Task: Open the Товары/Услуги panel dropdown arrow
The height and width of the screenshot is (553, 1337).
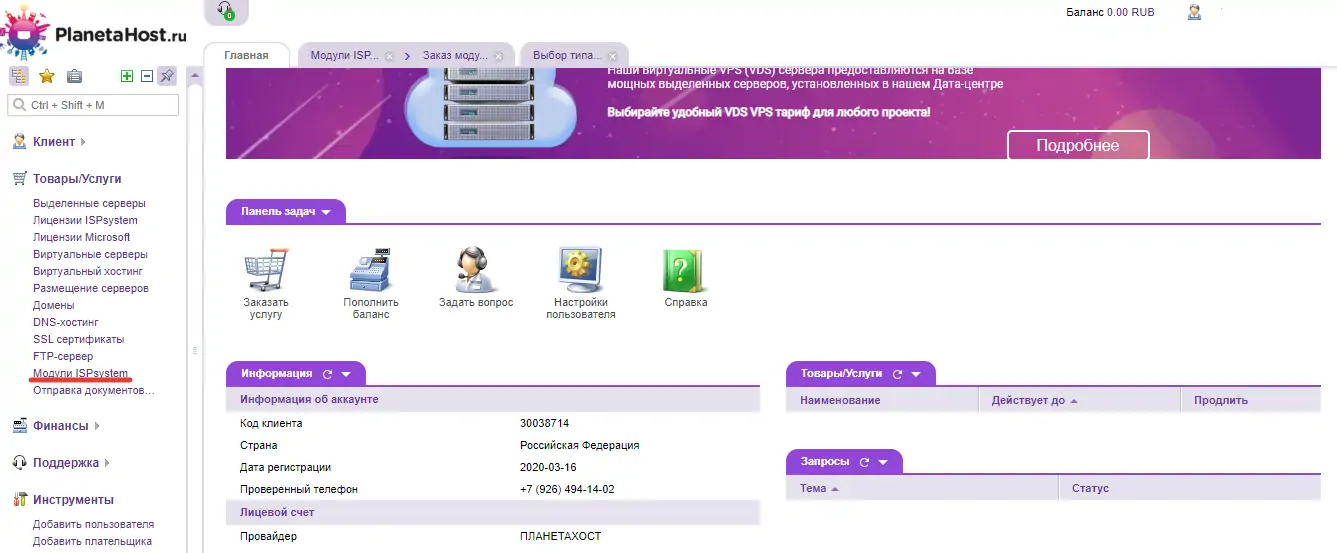Action: (x=916, y=374)
